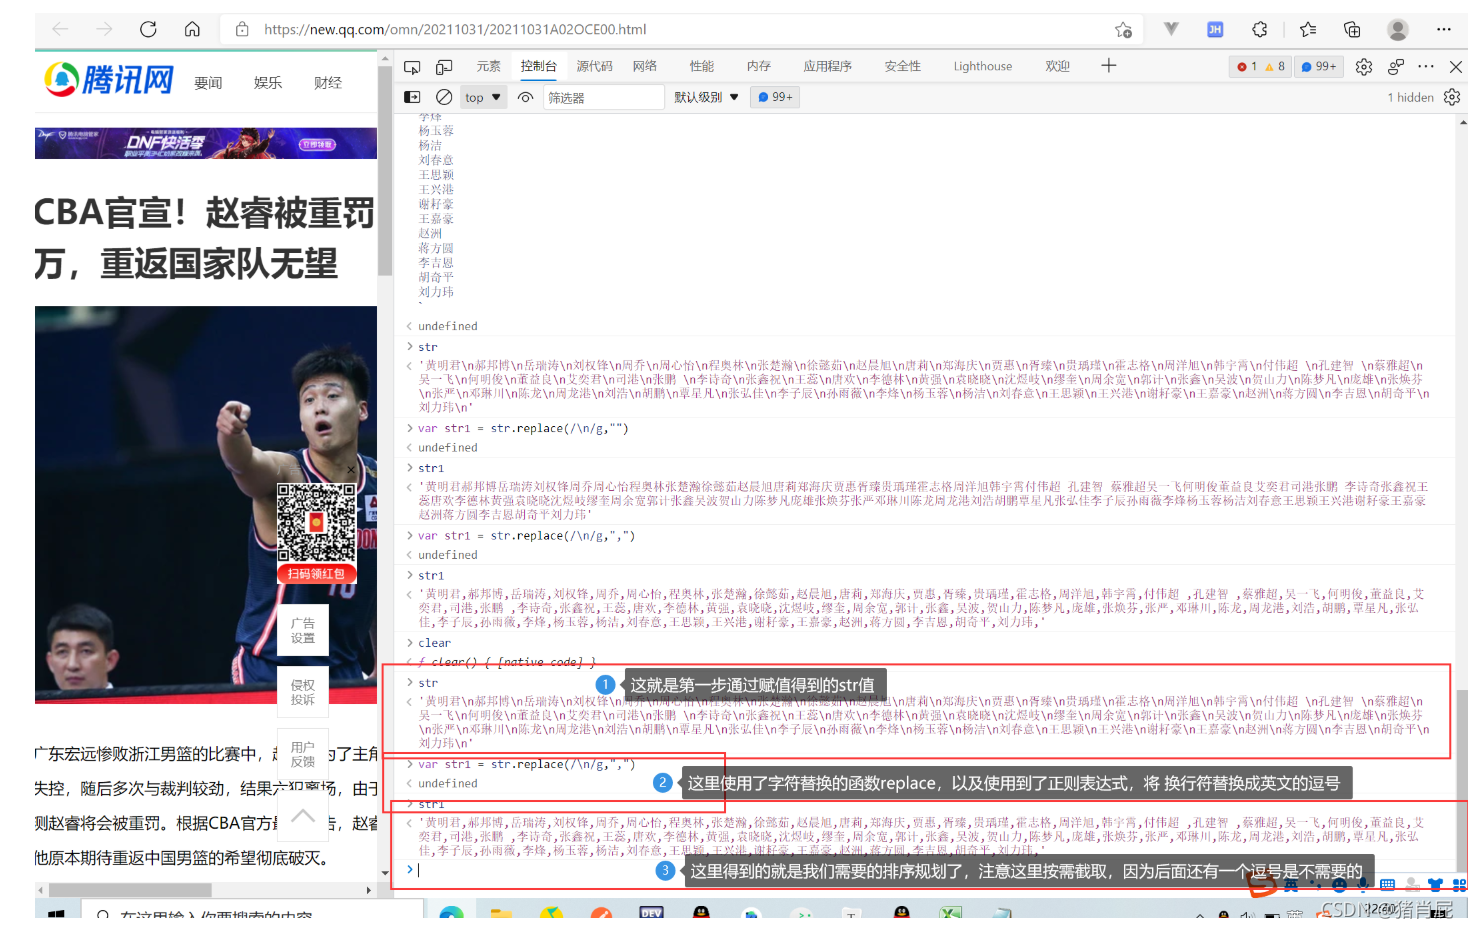Expand the clear console entry

[409, 643]
